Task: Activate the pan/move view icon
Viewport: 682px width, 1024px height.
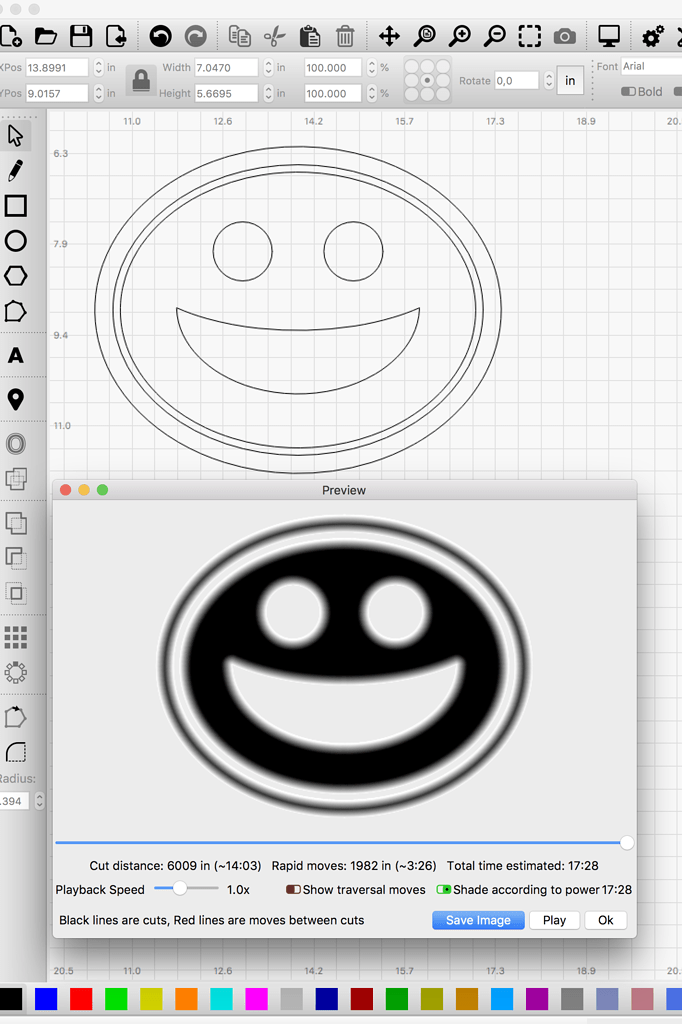Action: coord(389,36)
